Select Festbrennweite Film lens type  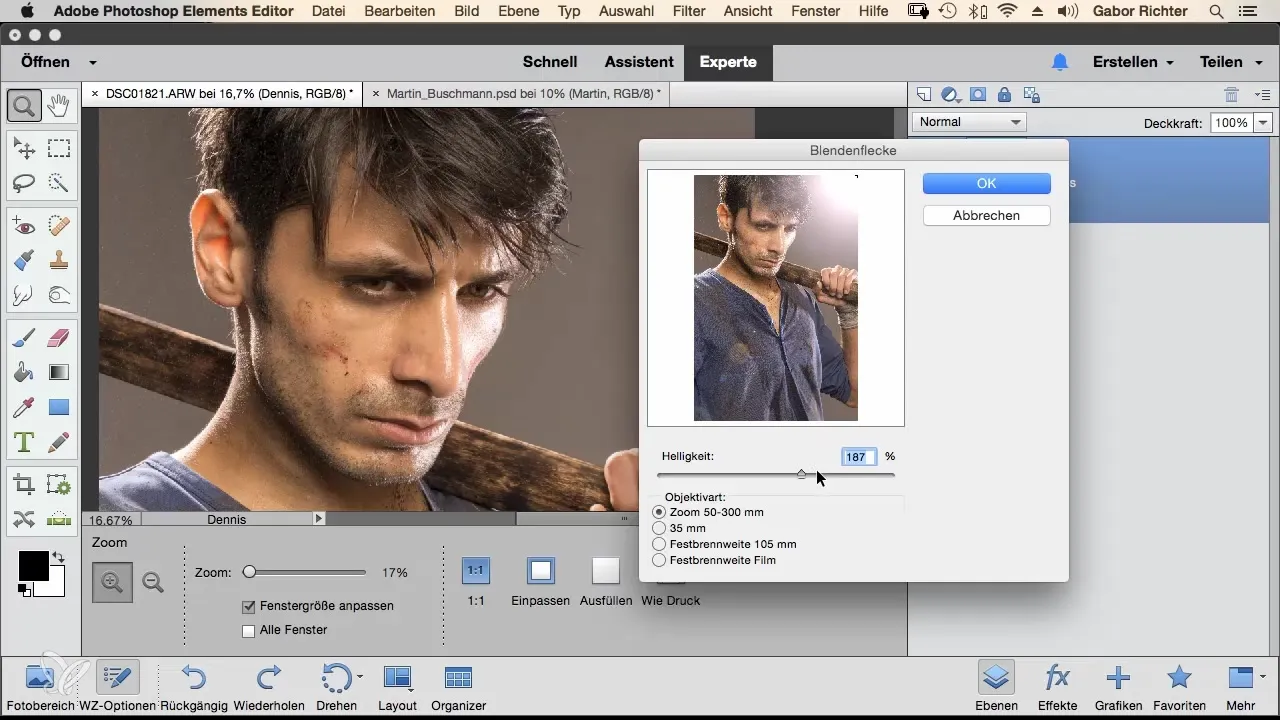point(658,560)
